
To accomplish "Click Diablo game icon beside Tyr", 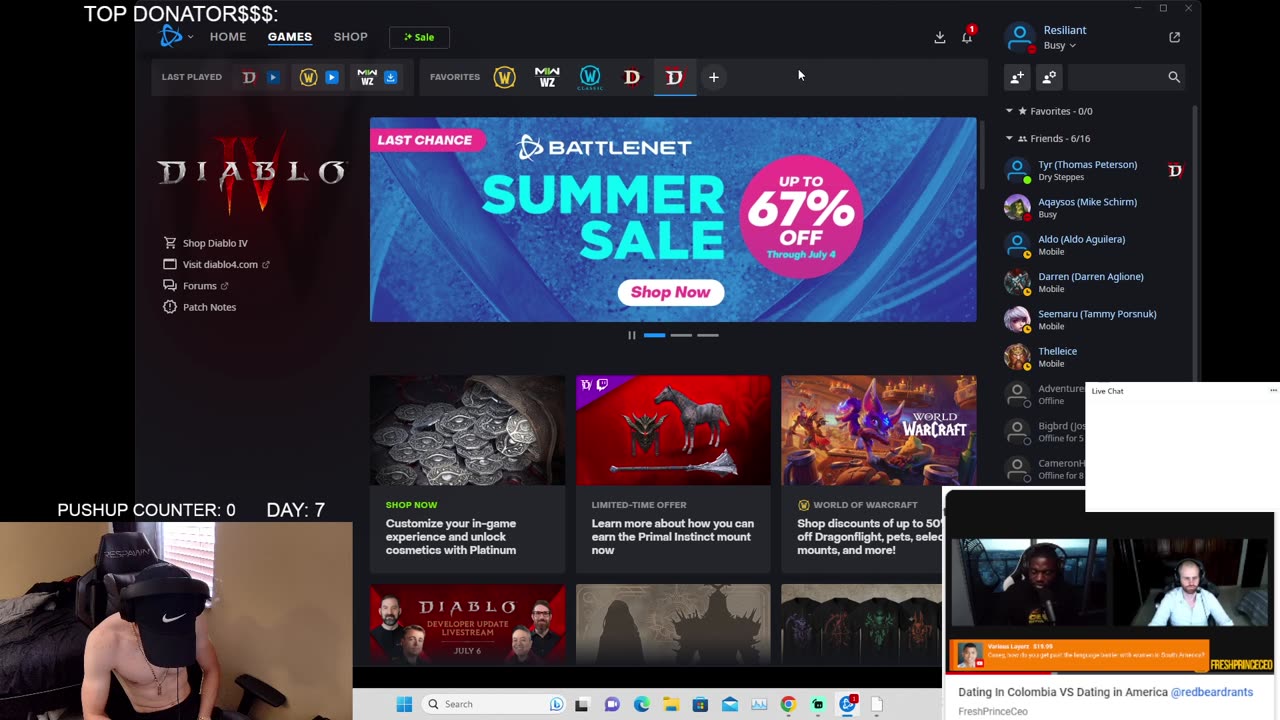I will pos(1175,170).
